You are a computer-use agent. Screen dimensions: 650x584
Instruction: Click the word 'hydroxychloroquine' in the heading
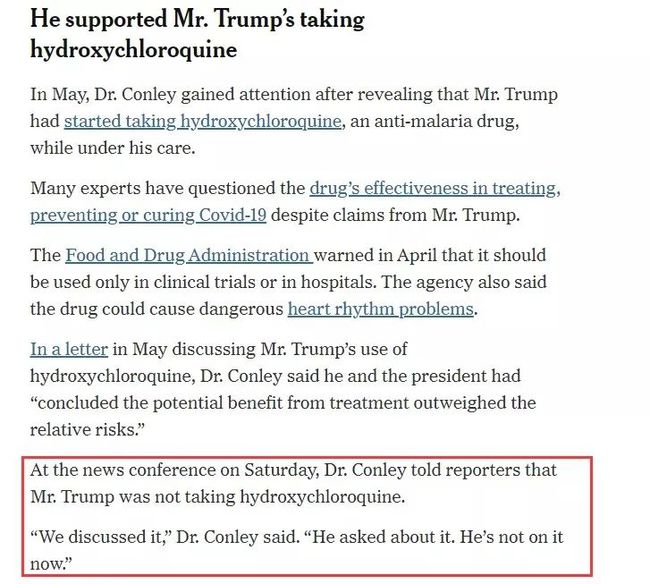[x=133, y=50]
